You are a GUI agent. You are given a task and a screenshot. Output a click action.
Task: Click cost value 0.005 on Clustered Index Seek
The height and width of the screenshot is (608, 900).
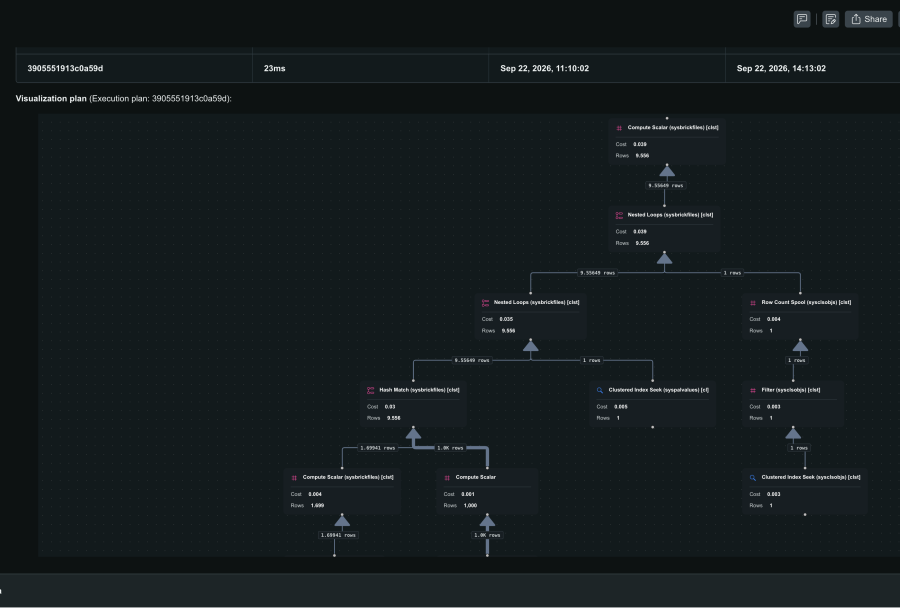click(x=620, y=406)
